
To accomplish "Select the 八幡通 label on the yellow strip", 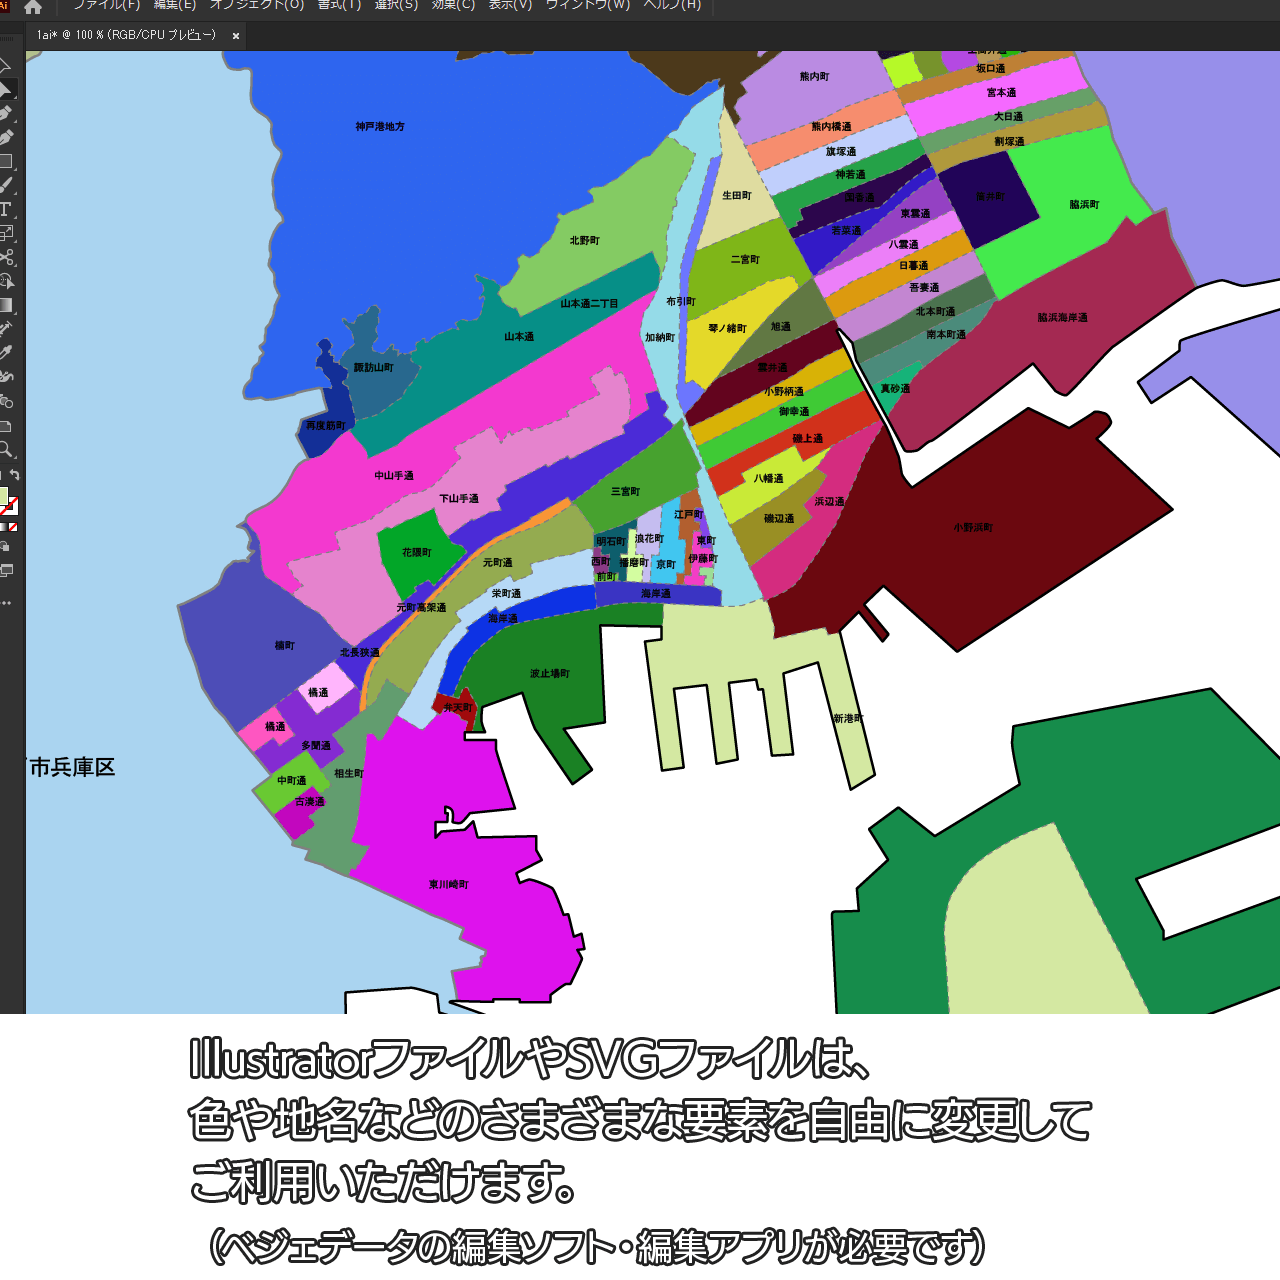I will pos(769,479).
